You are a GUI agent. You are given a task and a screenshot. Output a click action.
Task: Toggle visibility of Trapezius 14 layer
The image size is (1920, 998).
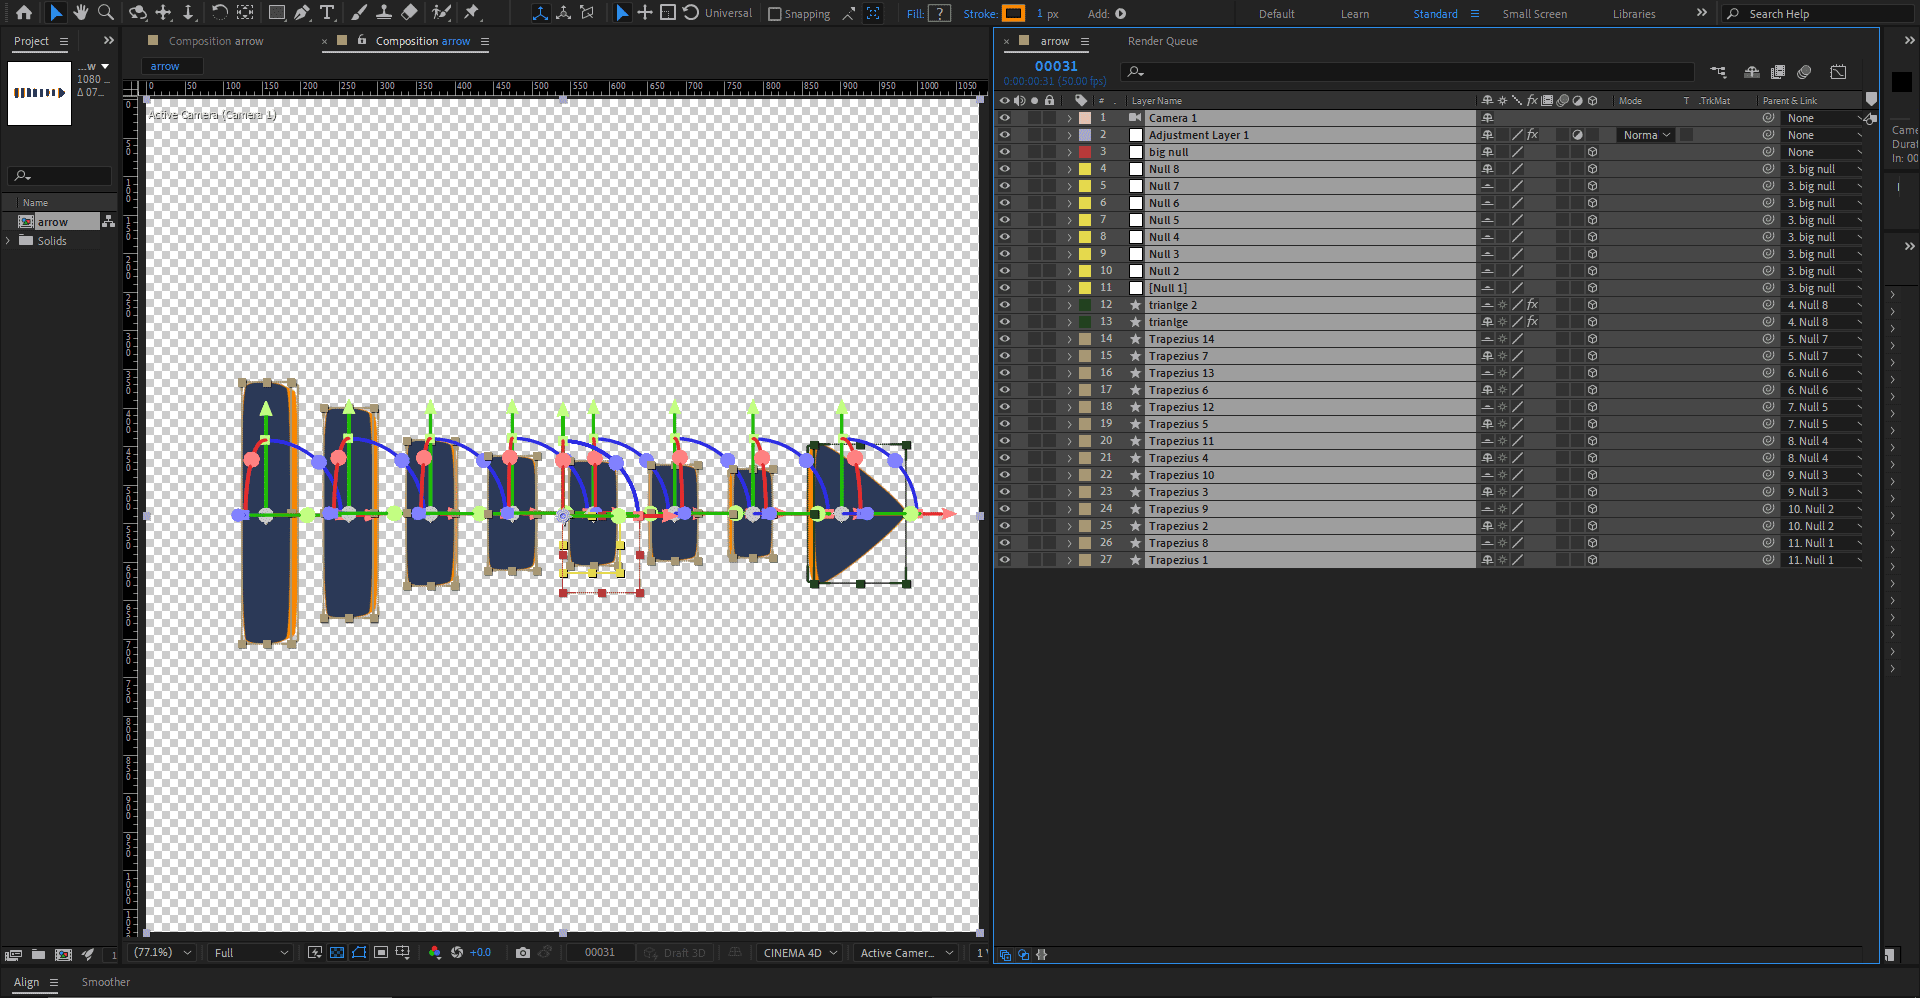pos(1004,339)
